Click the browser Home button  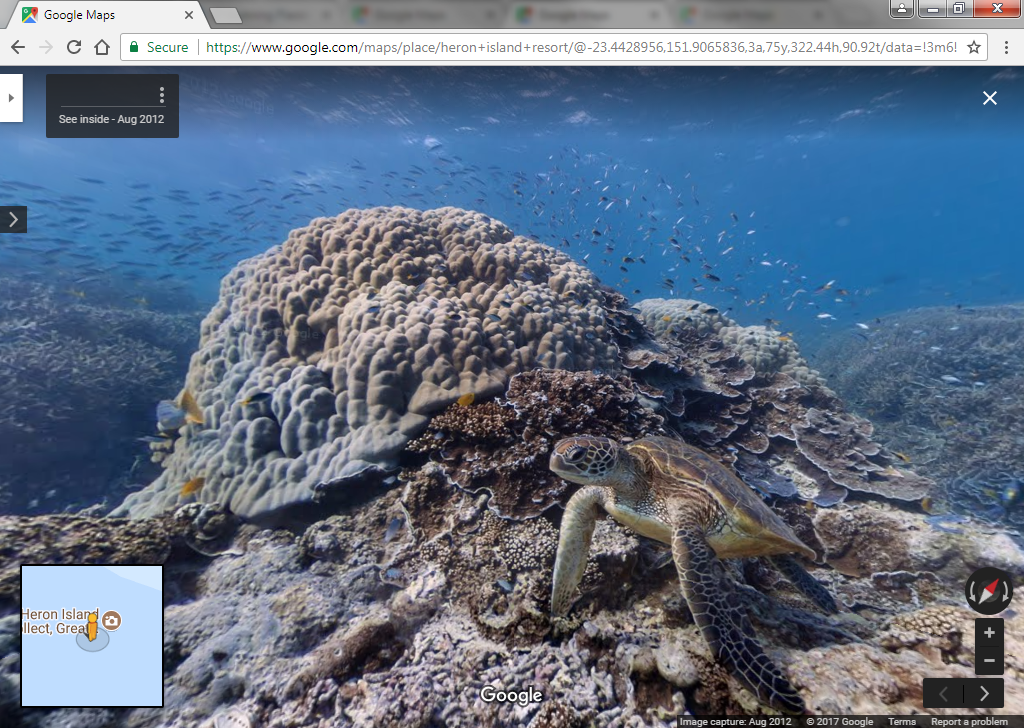102,47
